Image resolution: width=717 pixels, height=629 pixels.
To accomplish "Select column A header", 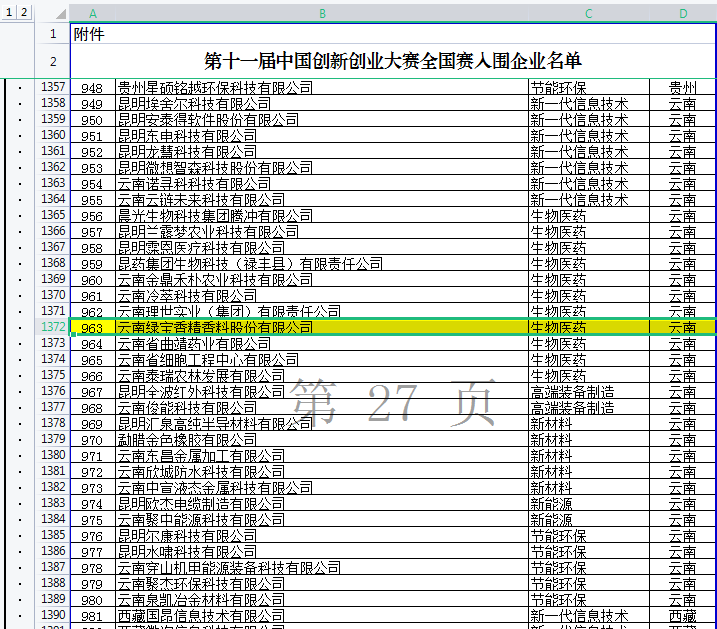I will pos(93,14).
